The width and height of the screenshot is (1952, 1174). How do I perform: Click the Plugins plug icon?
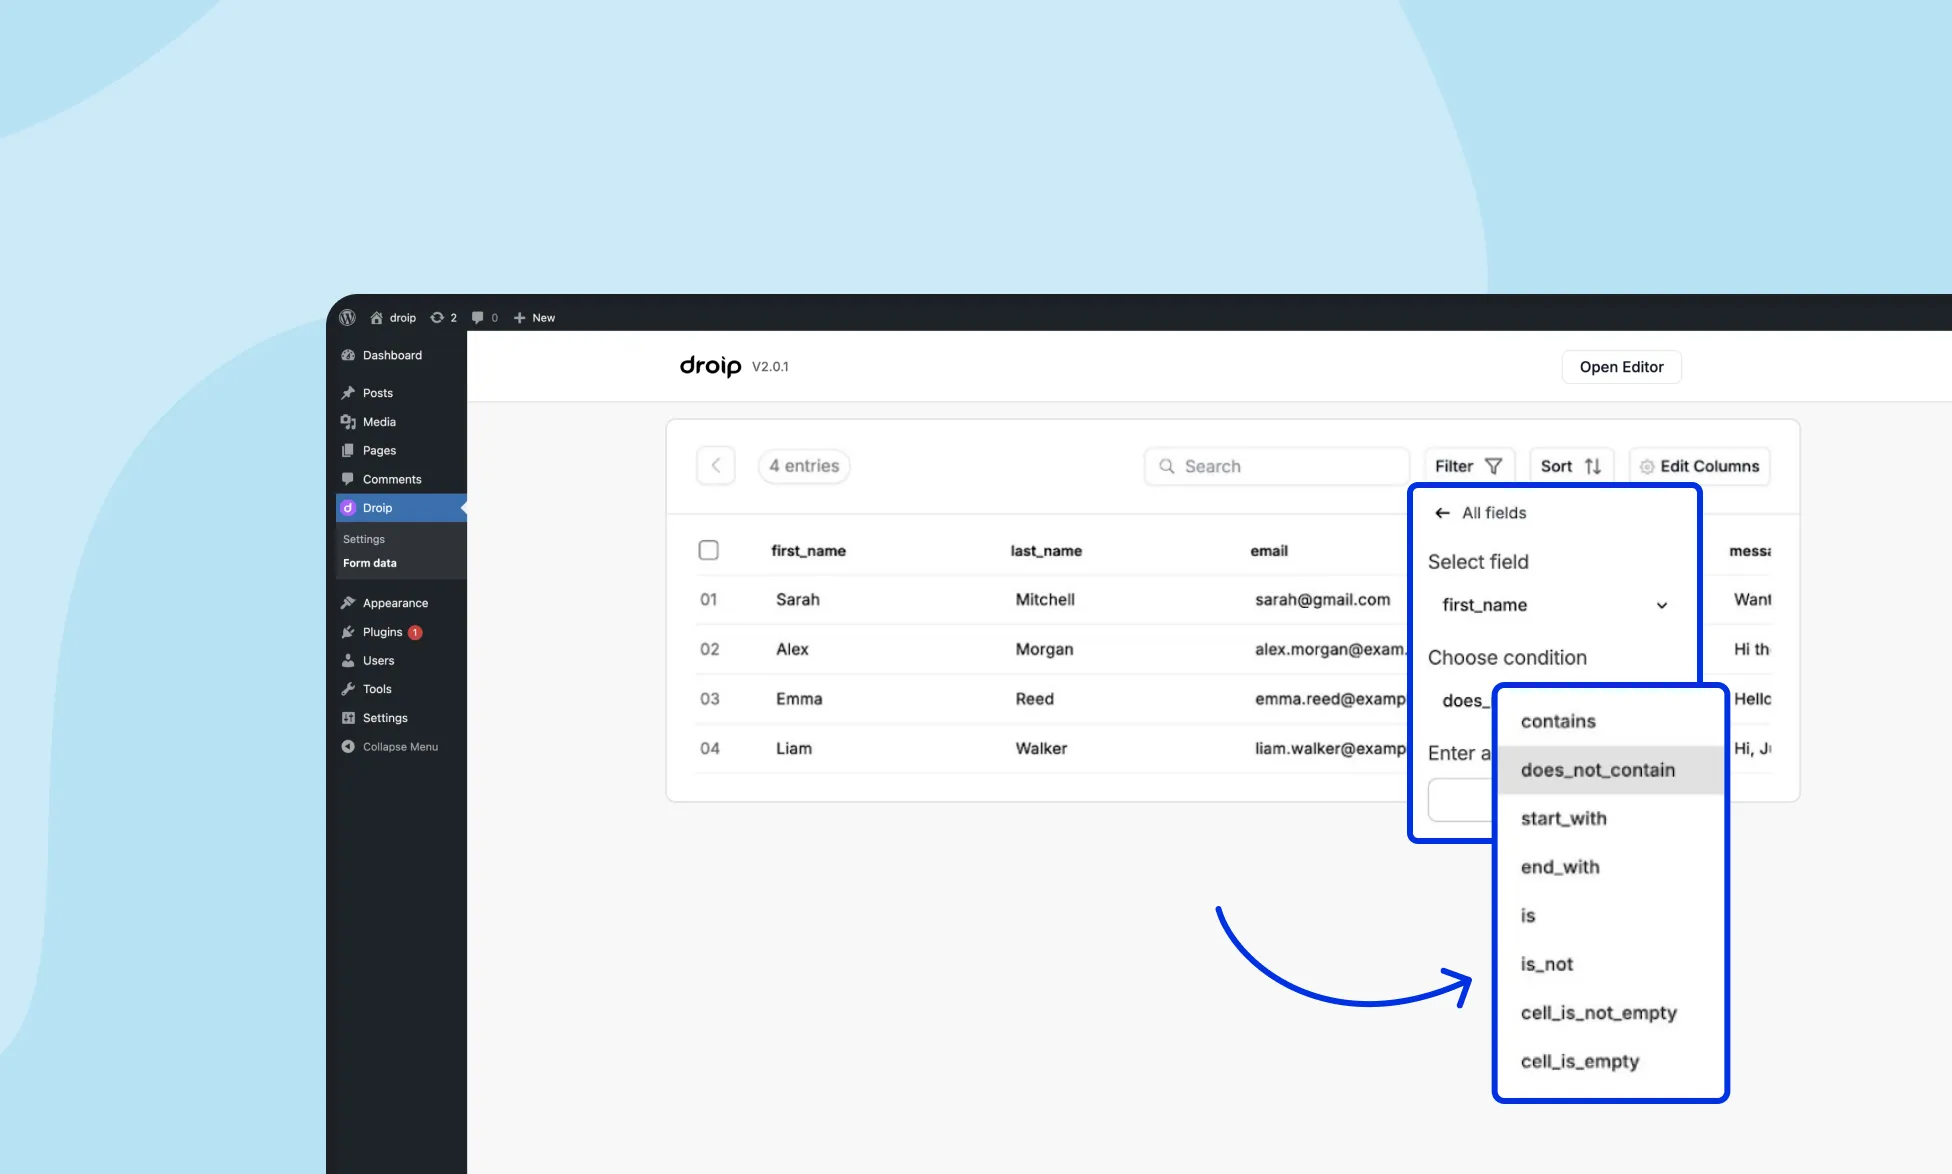coord(348,632)
